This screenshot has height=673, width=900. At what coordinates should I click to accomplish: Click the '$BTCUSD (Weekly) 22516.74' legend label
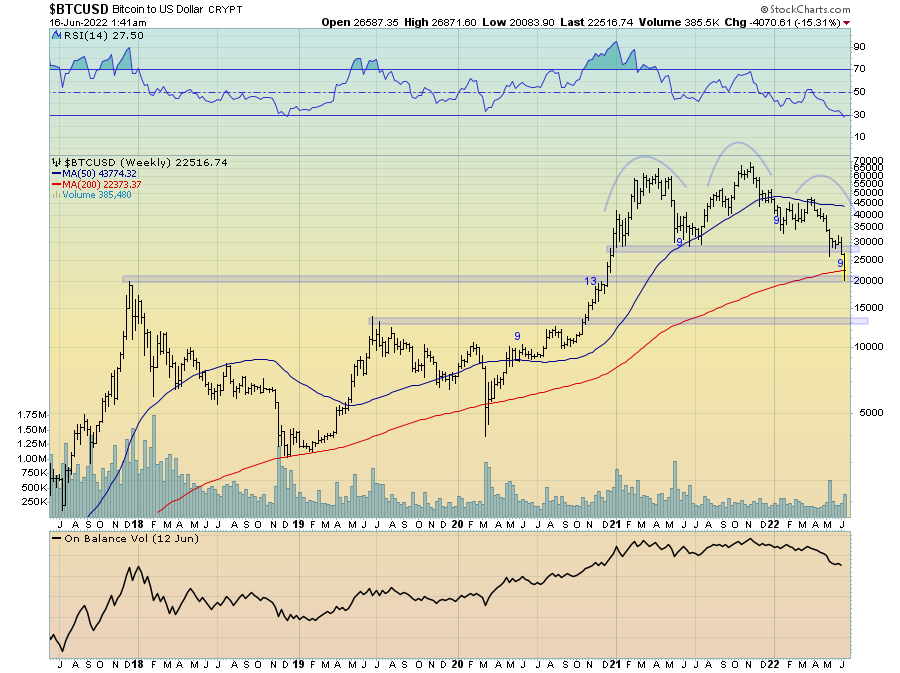(146, 163)
